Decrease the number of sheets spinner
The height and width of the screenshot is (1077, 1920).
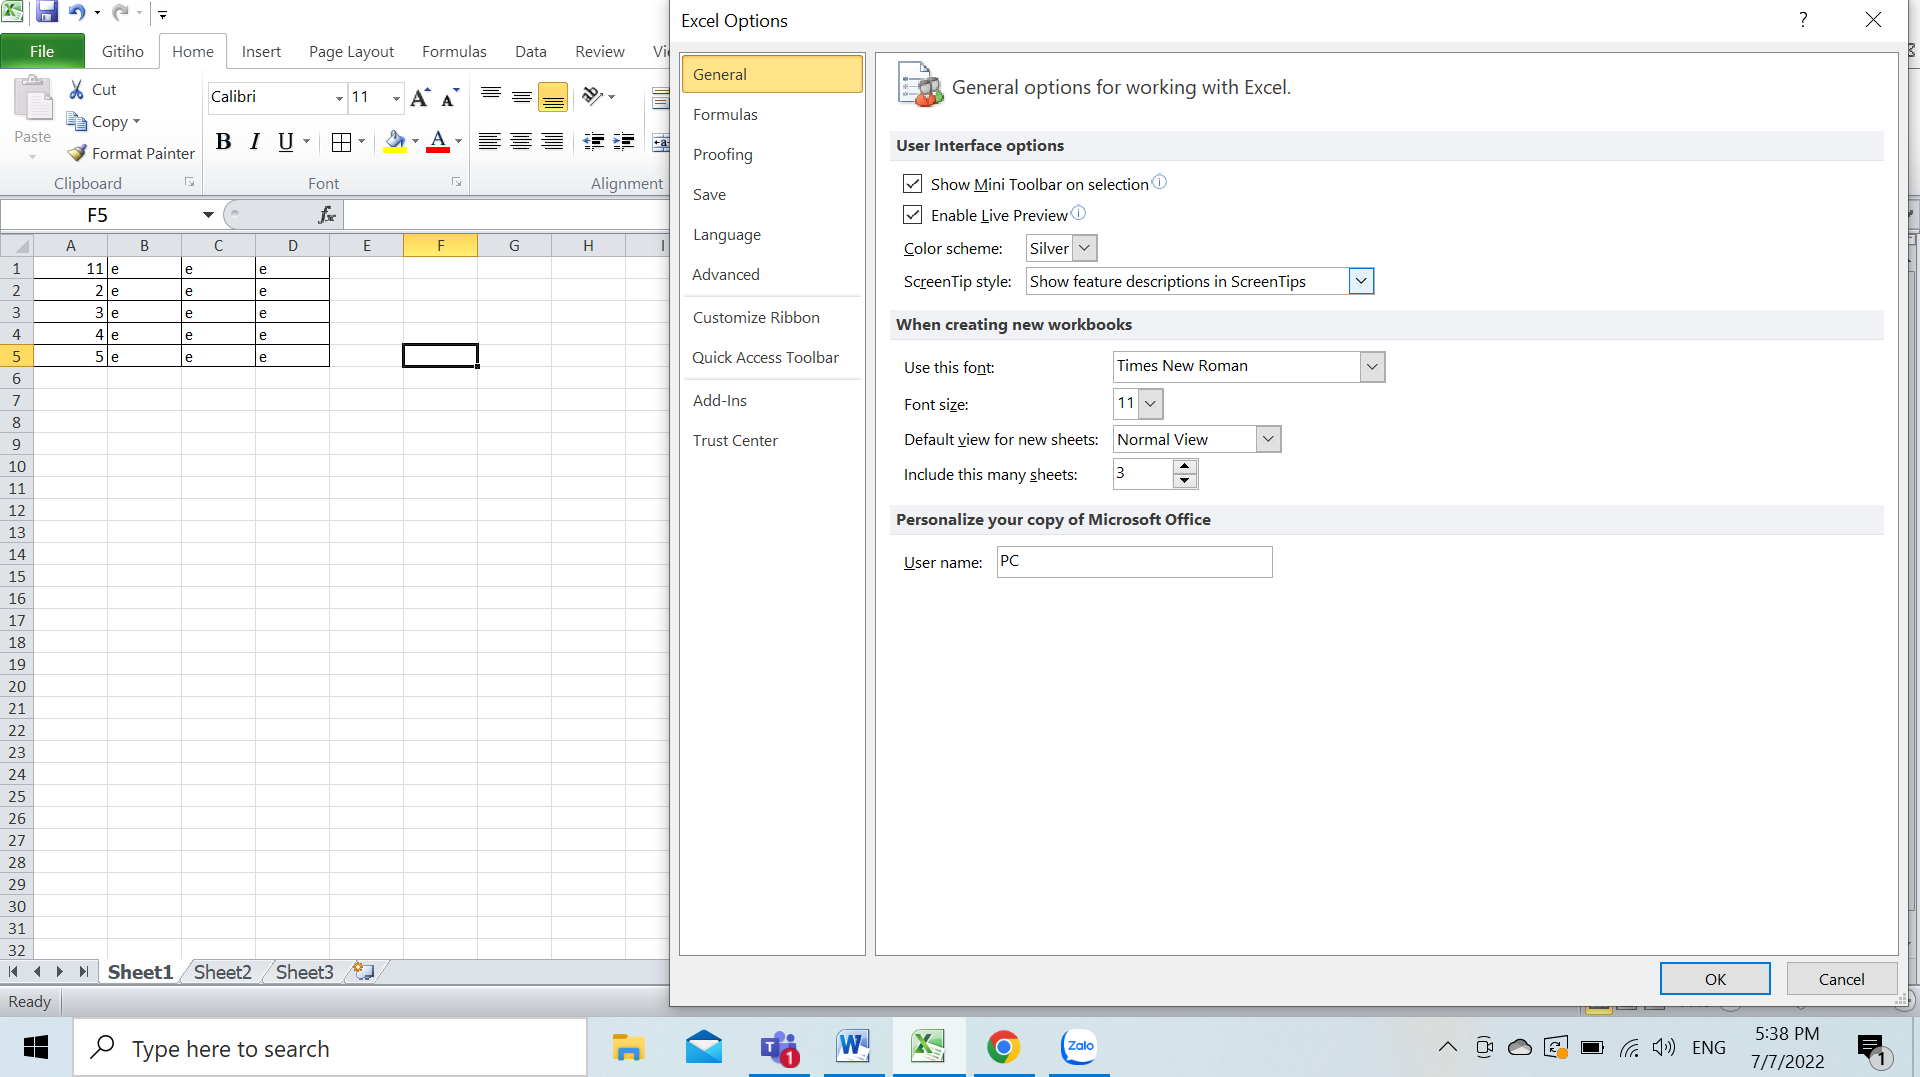(x=1185, y=481)
